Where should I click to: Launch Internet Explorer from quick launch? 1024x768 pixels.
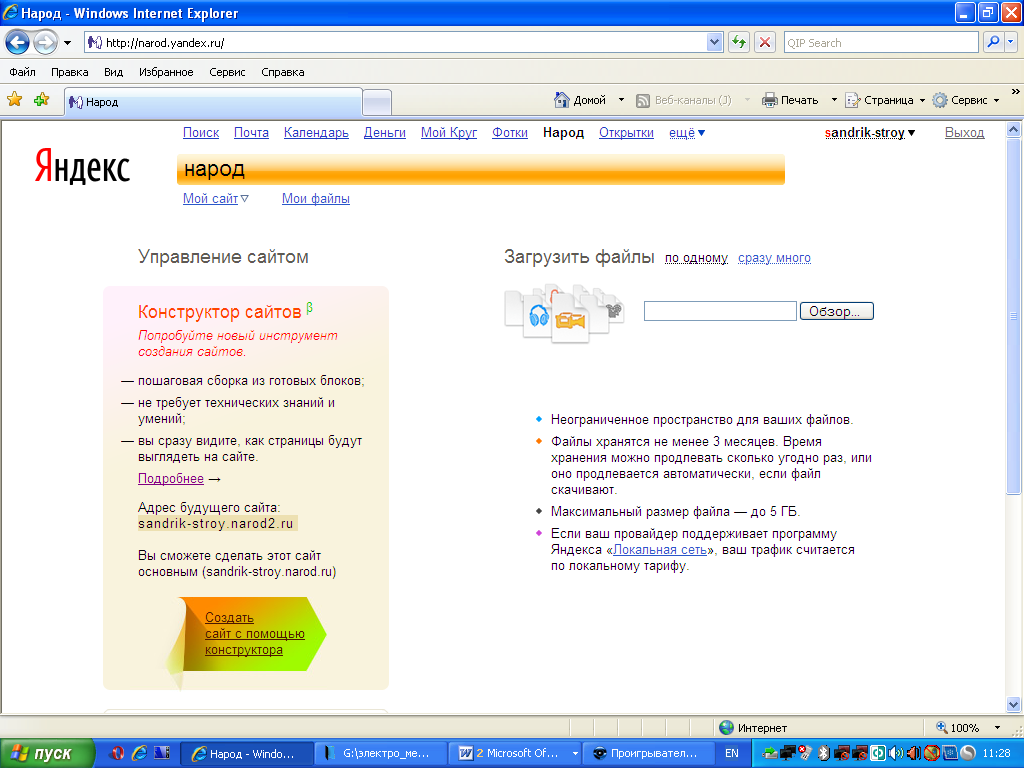coord(139,753)
